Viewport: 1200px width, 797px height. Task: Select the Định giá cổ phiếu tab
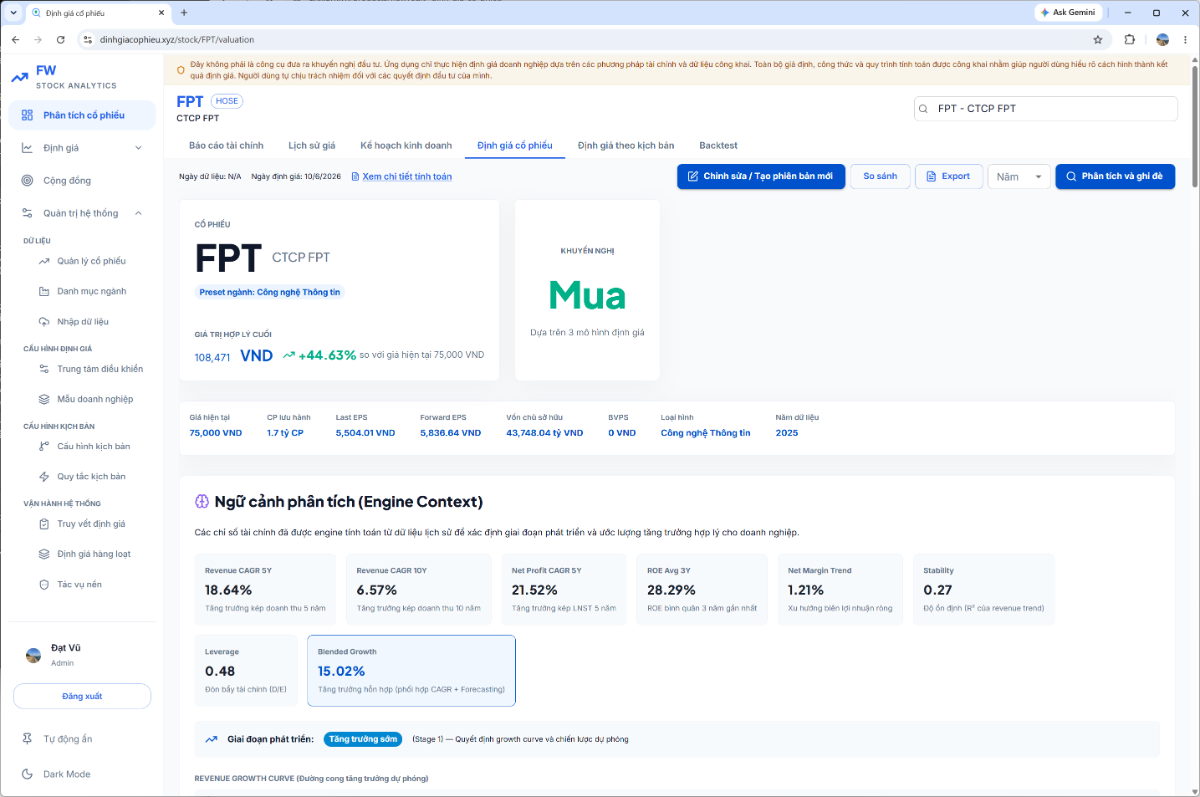pyautogui.click(x=515, y=145)
